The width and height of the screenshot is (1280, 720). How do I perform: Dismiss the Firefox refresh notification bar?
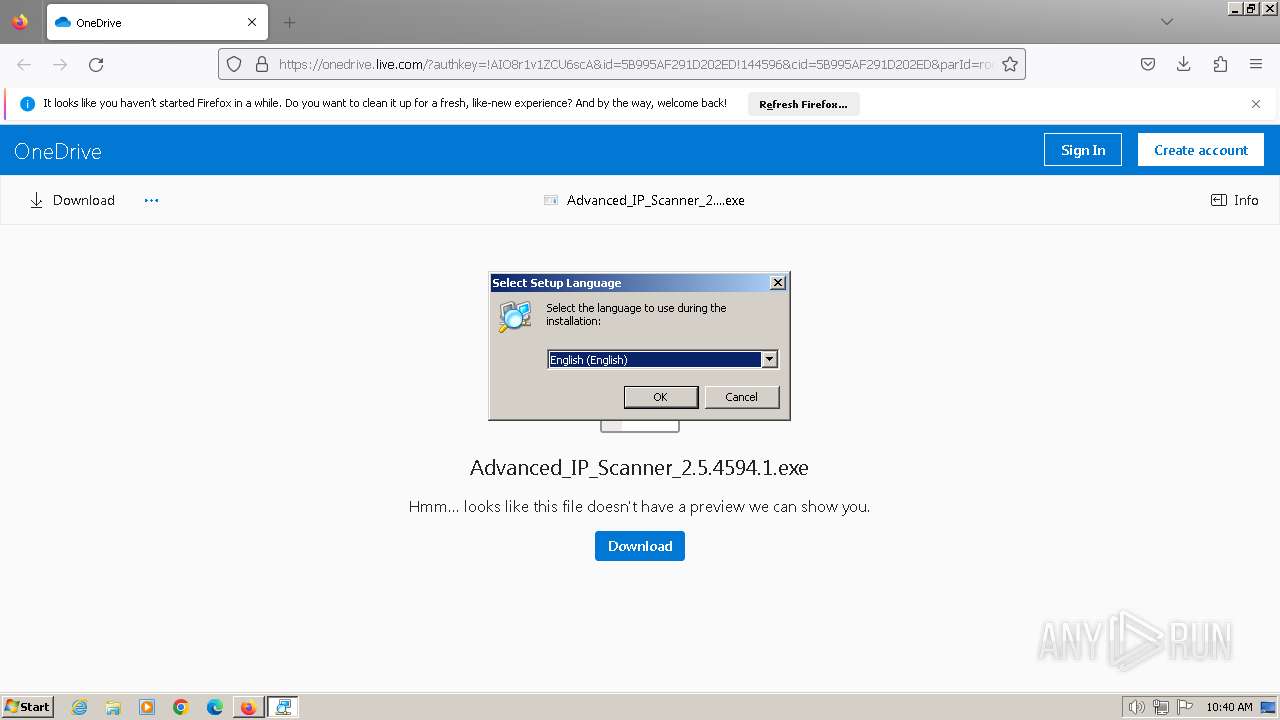(1256, 104)
